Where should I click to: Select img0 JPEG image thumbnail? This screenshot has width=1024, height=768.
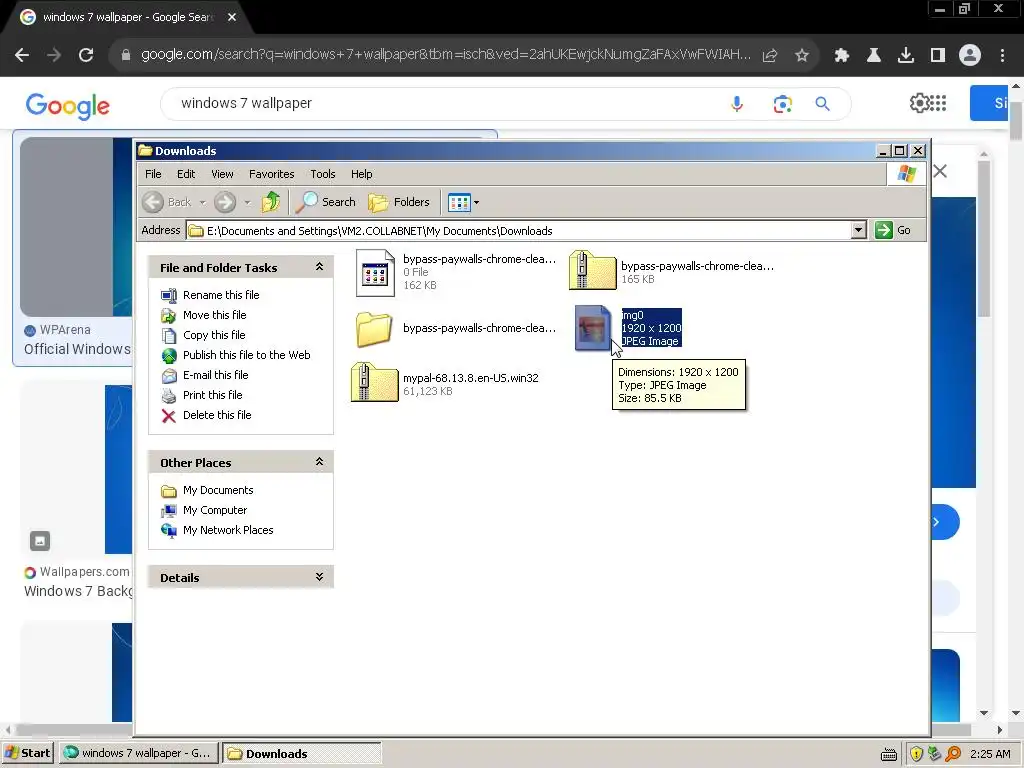coord(593,328)
